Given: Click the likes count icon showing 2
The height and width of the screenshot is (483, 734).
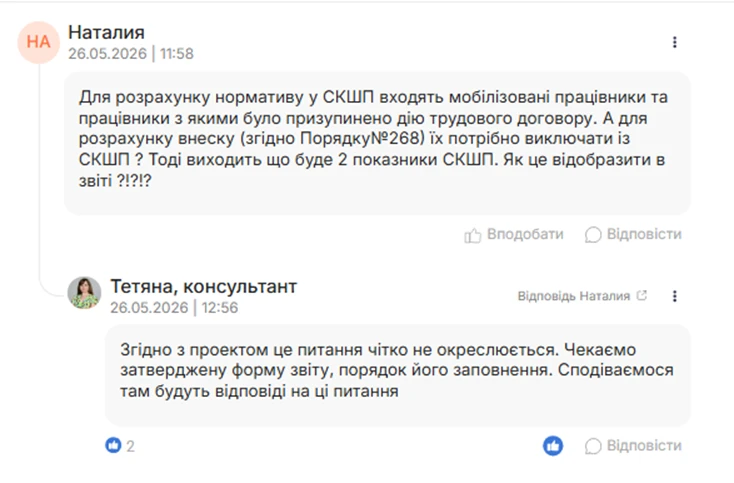Looking at the screenshot, I should pyautogui.click(x=113, y=445).
